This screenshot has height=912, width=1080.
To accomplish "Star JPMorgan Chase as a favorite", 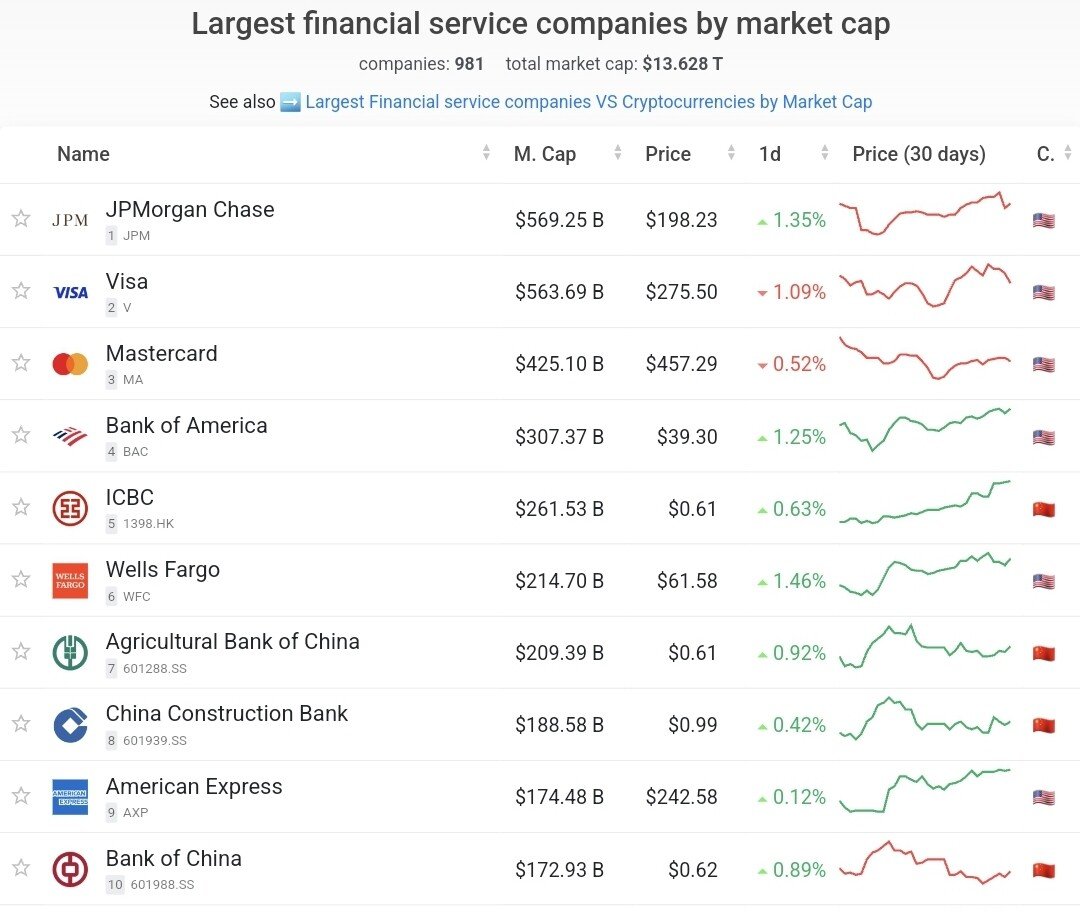I will 21,219.
